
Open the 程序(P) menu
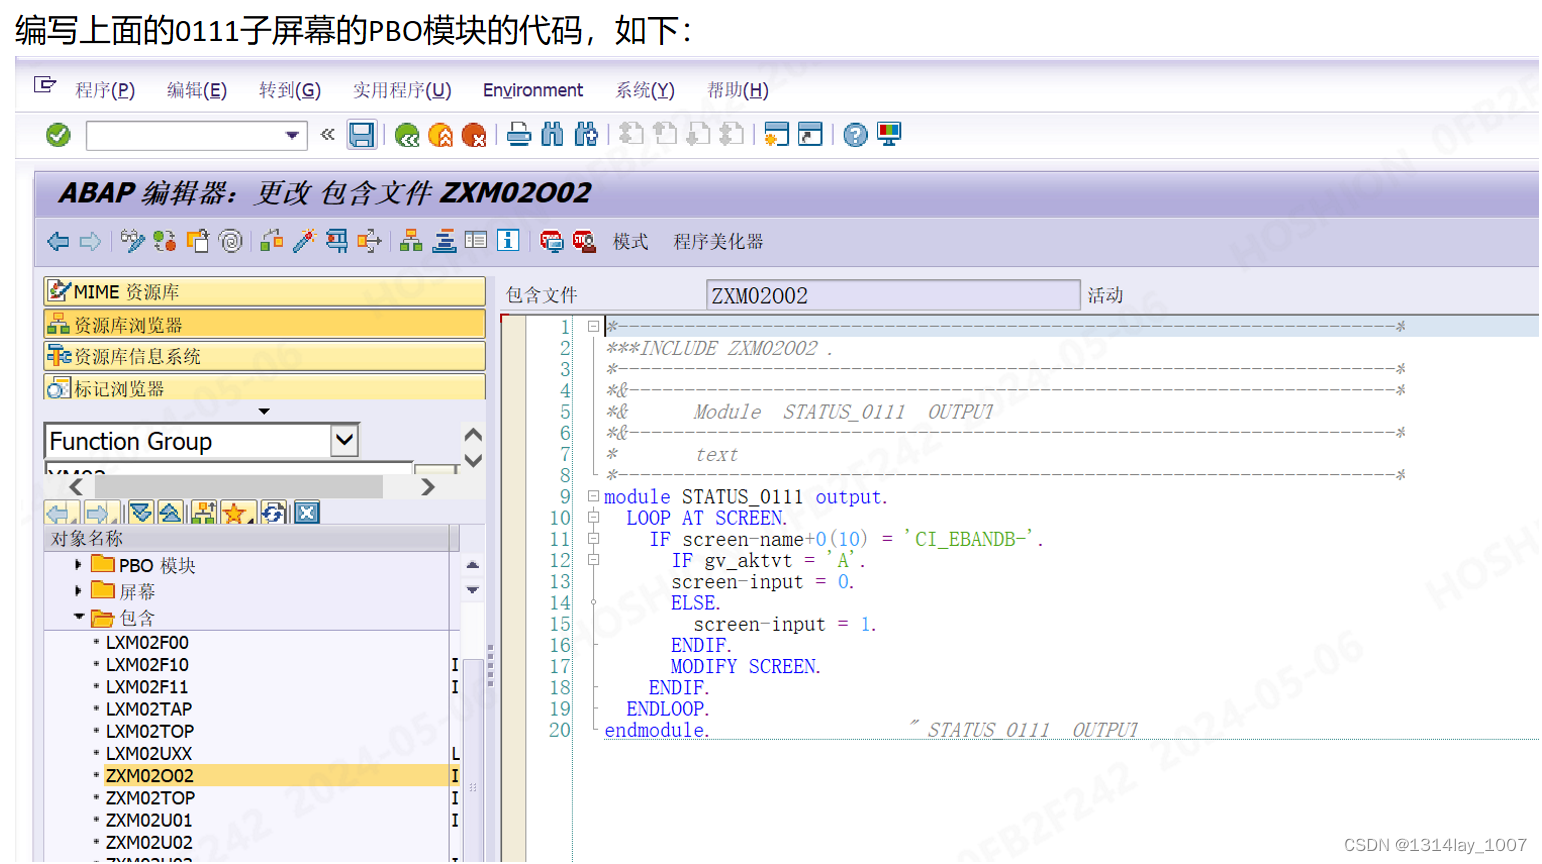pyautogui.click(x=105, y=90)
